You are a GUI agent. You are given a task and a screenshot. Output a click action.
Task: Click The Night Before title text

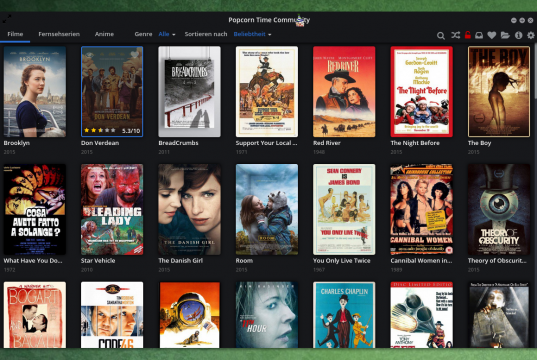click(415, 143)
